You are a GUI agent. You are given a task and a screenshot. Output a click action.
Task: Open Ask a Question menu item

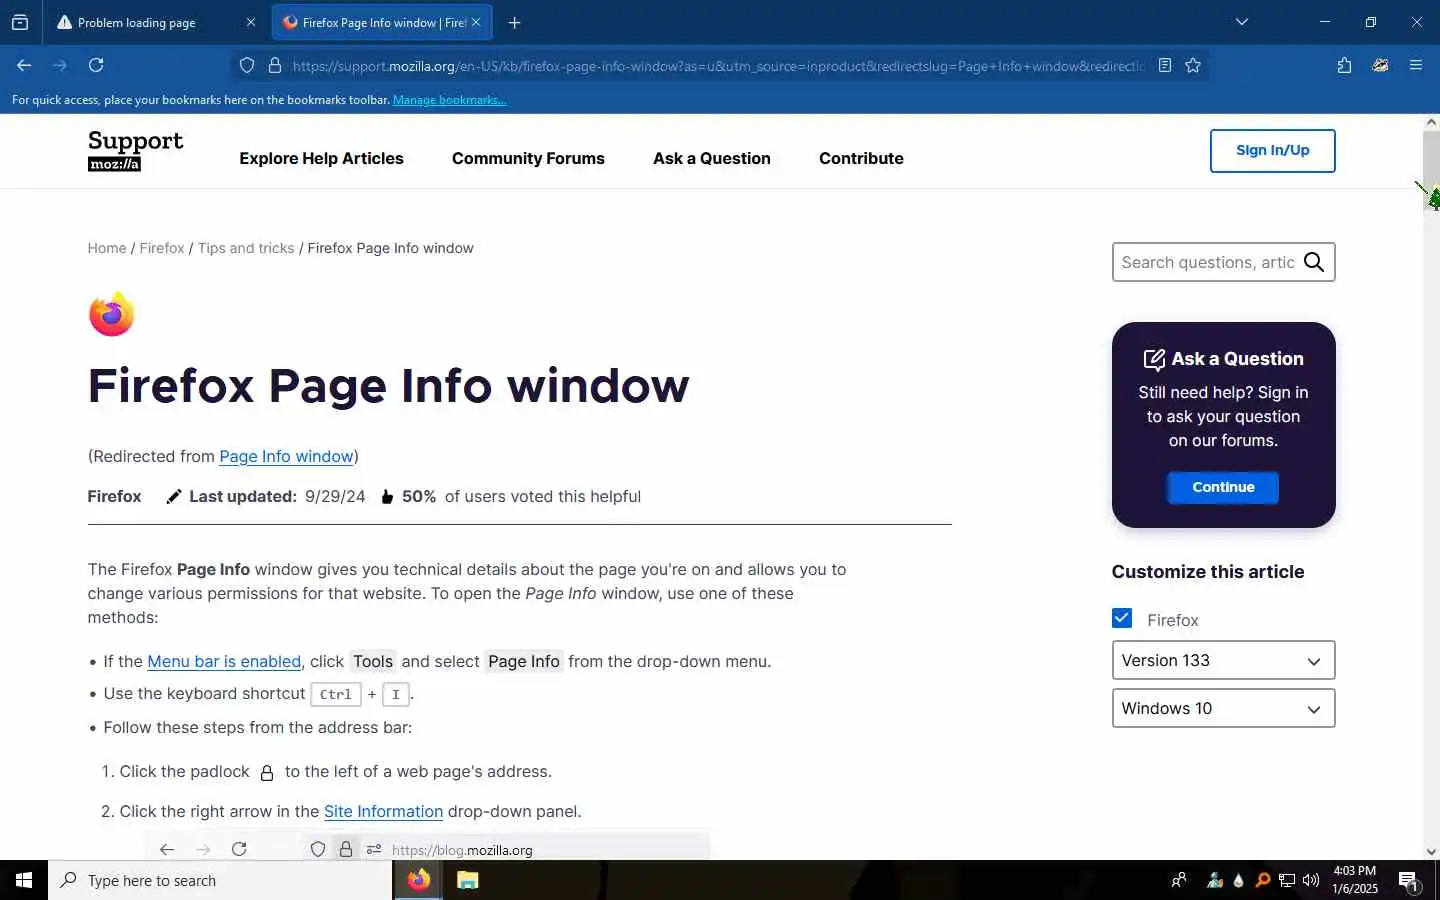click(x=712, y=158)
